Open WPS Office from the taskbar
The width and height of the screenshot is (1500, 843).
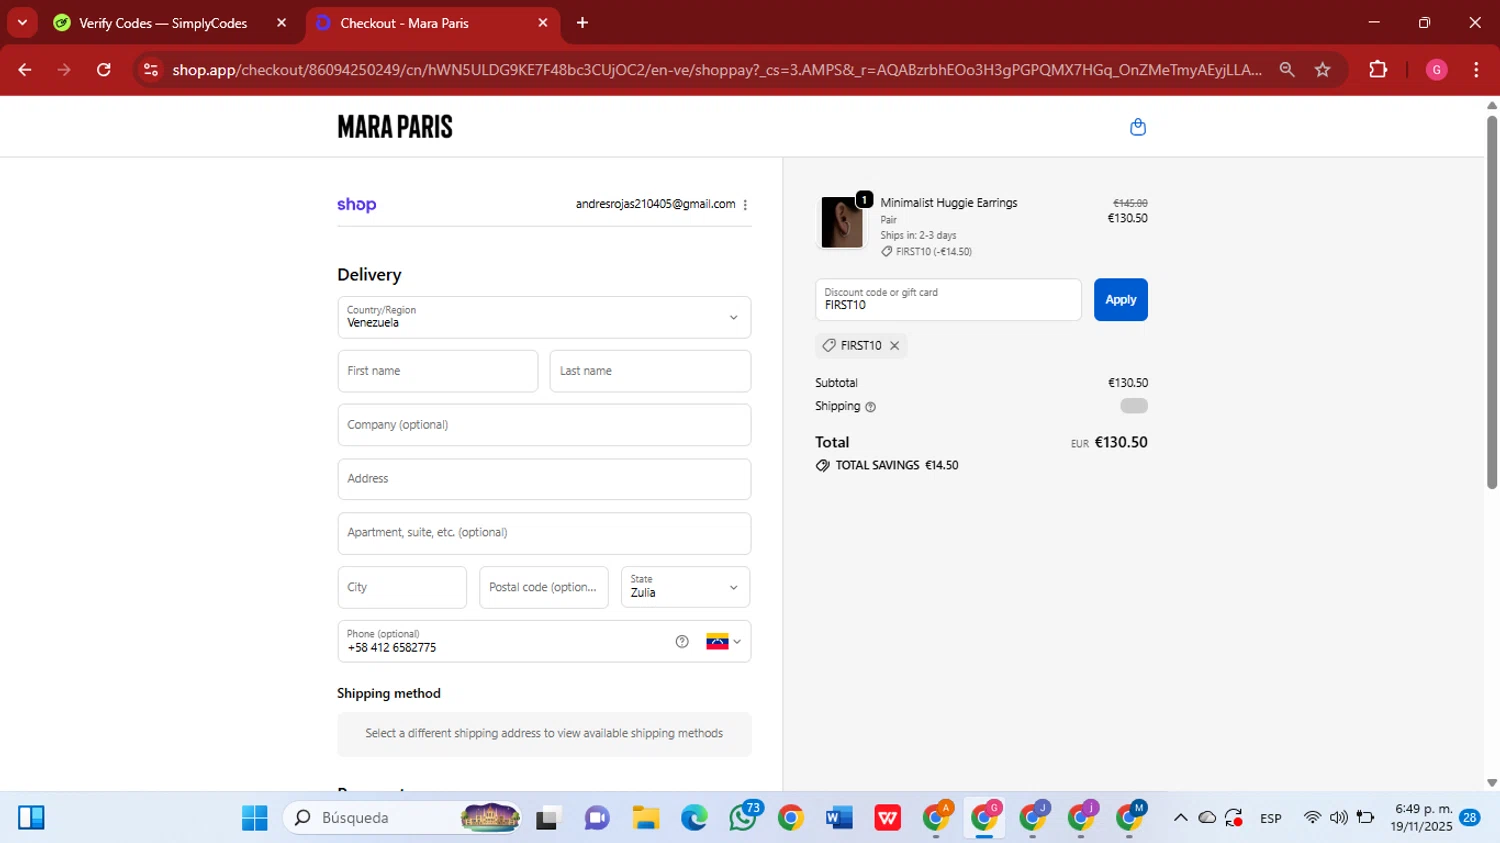coord(887,818)
